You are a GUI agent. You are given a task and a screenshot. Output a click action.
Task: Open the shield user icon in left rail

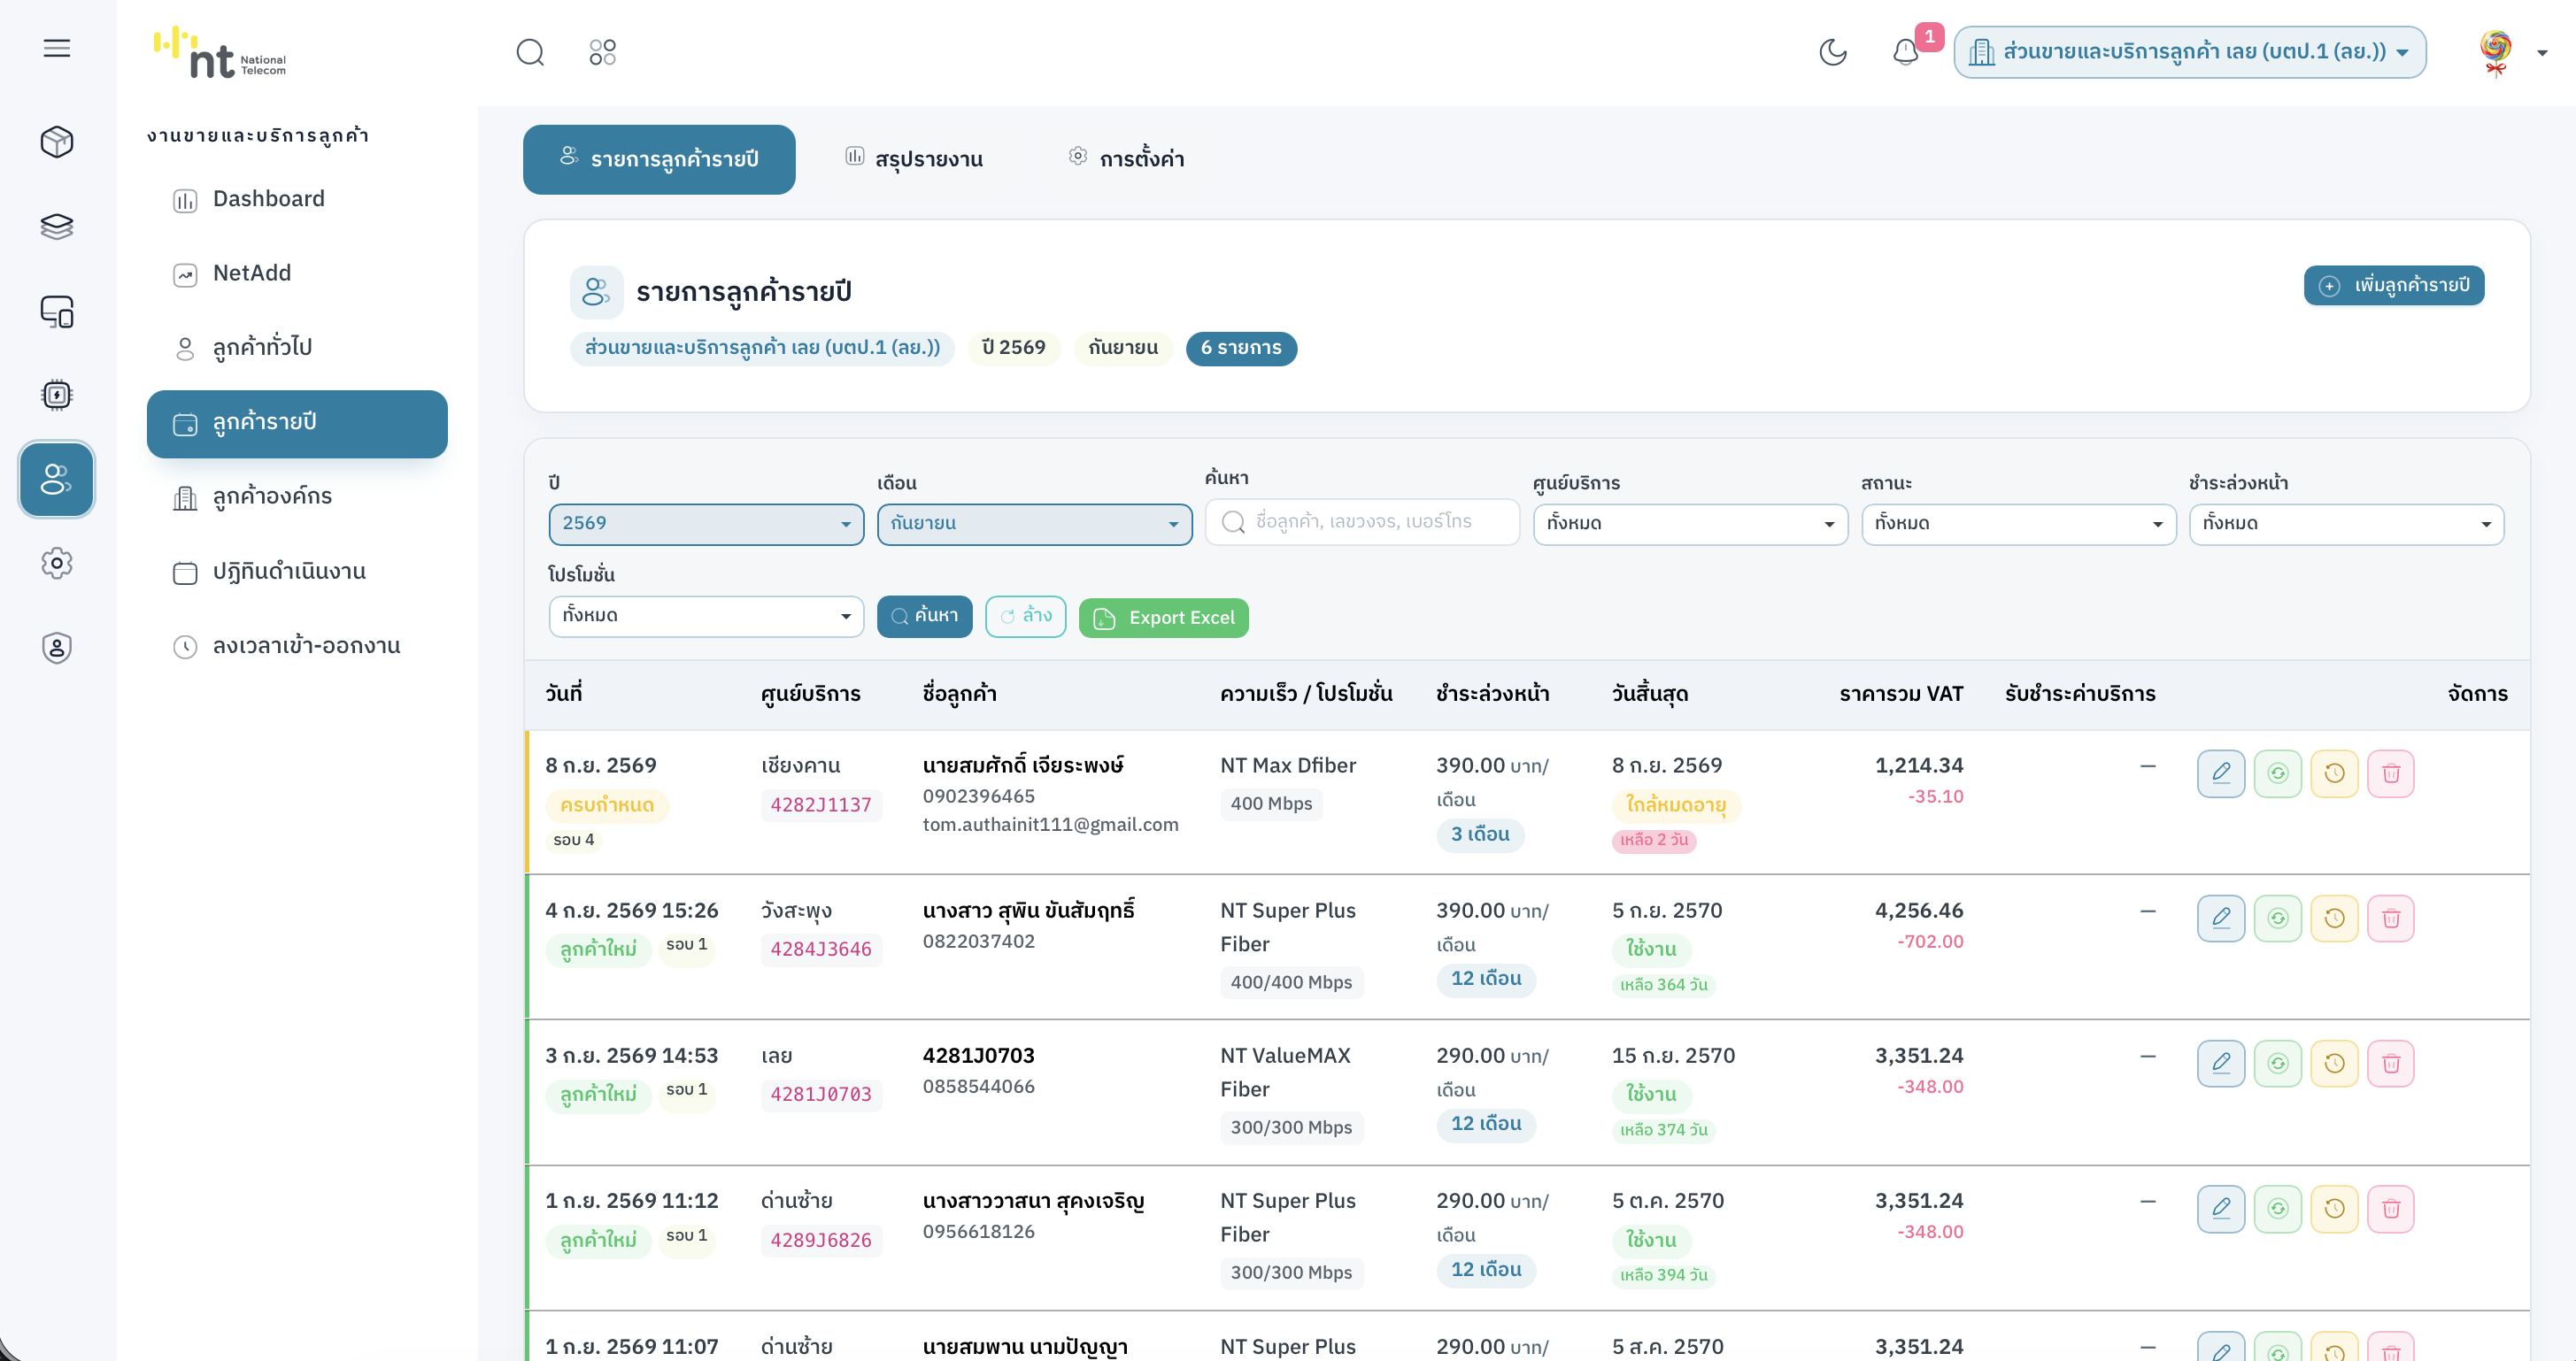[57, 648]
